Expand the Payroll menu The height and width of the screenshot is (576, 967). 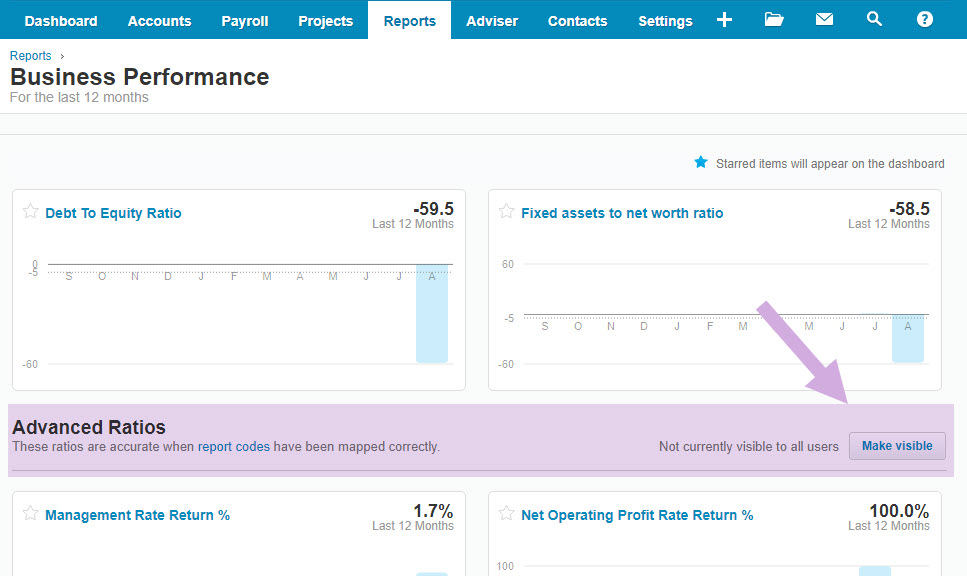coord(245,21)
